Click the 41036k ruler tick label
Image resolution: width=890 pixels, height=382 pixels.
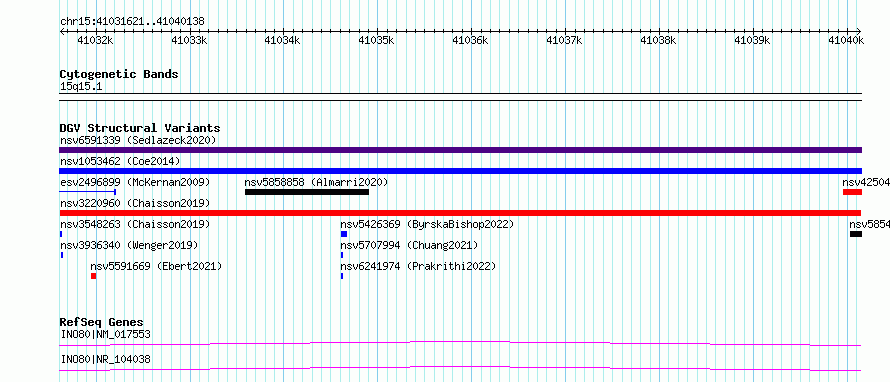(x=471, y=40)
